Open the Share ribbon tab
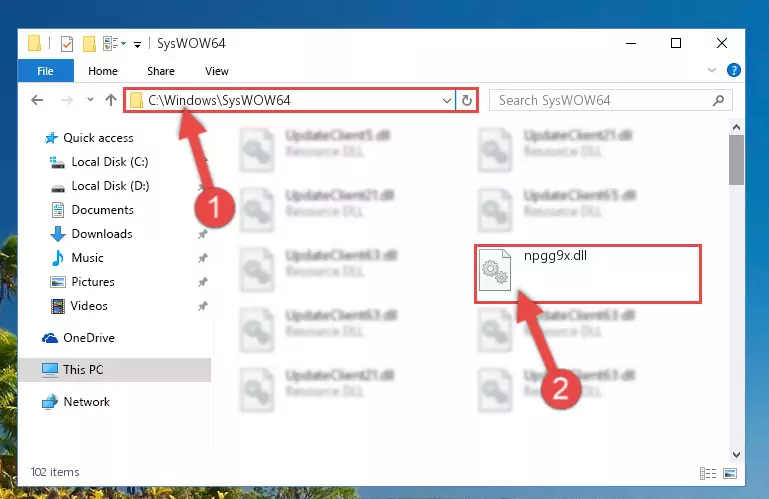This screenshot has height=499, width=769. coord(160,71)
